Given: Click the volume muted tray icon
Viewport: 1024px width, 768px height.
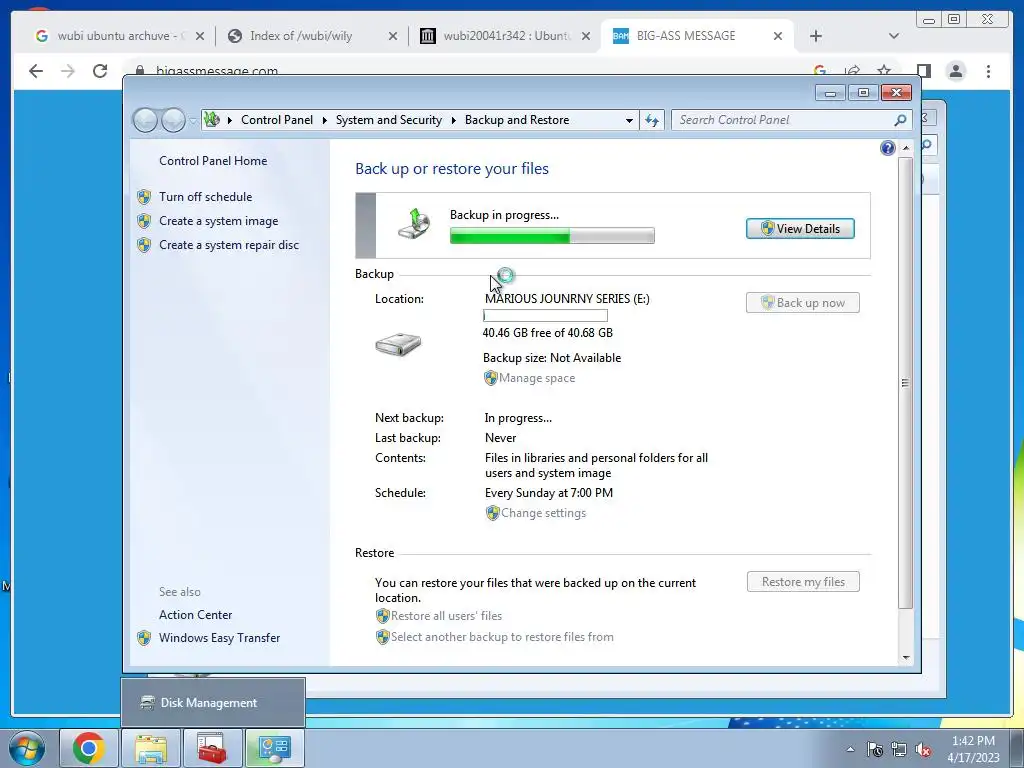Looking at the screenshot, I should point(923,750).
